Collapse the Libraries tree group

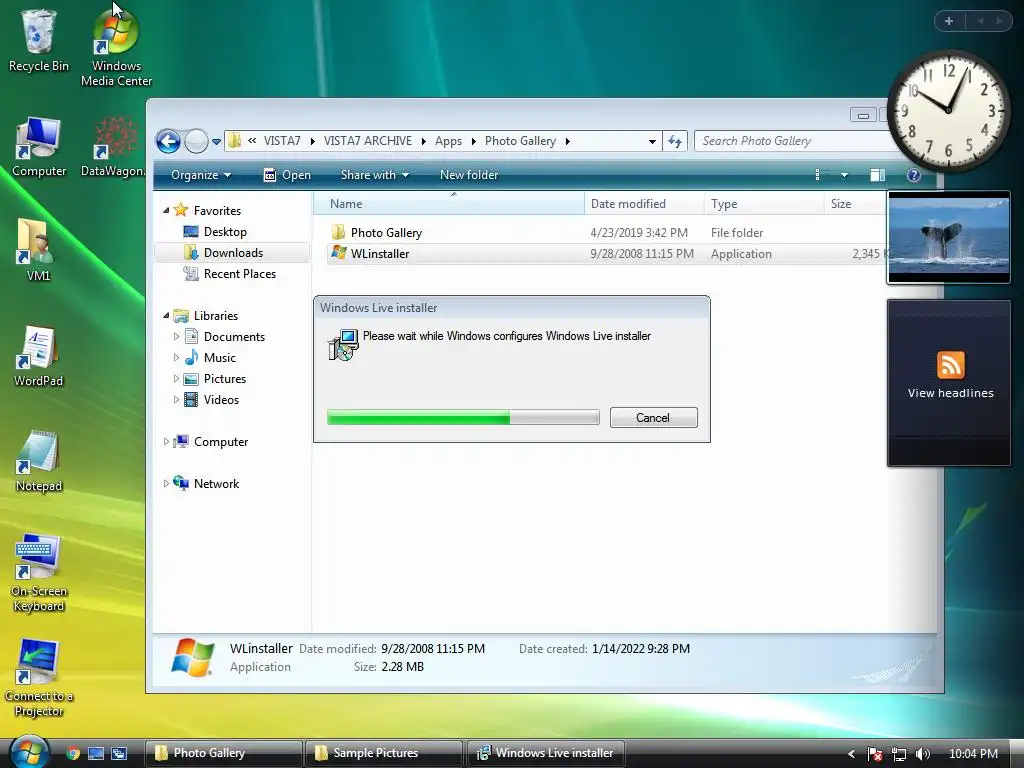pos(166,315)
